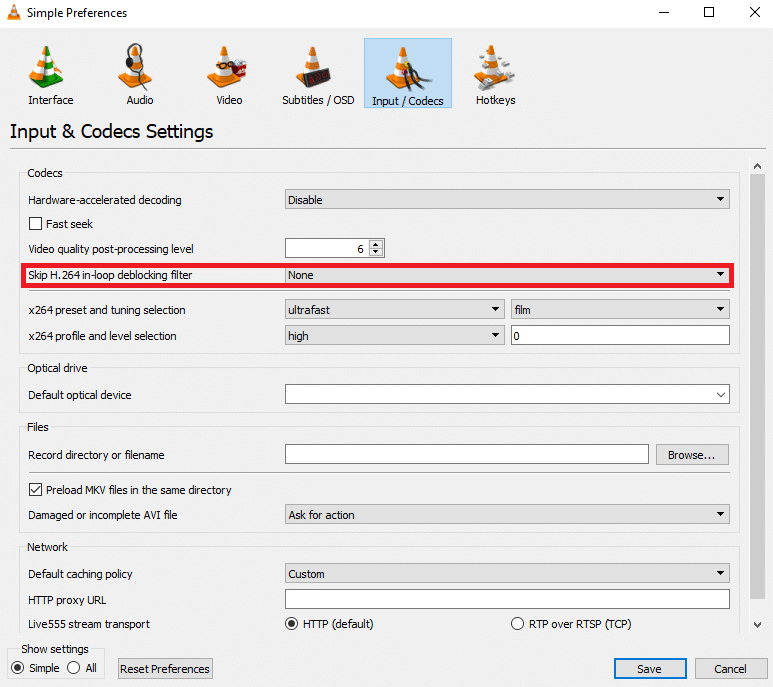The width and height of the screenshot is (773, 687).
Task: Open the x264 tuning film dropdown
Action: pos(620,309)
